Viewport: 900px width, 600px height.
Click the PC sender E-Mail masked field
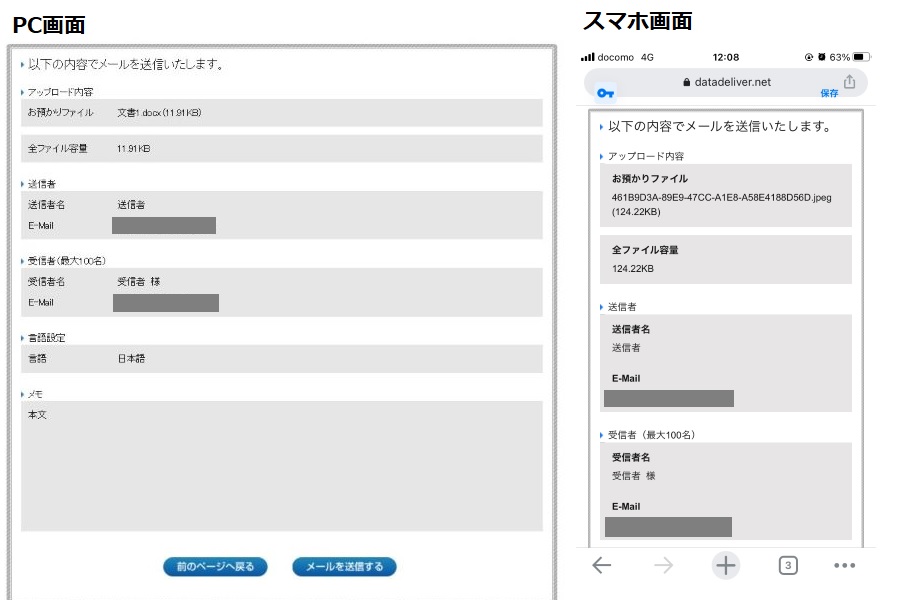tap(164, 226)
